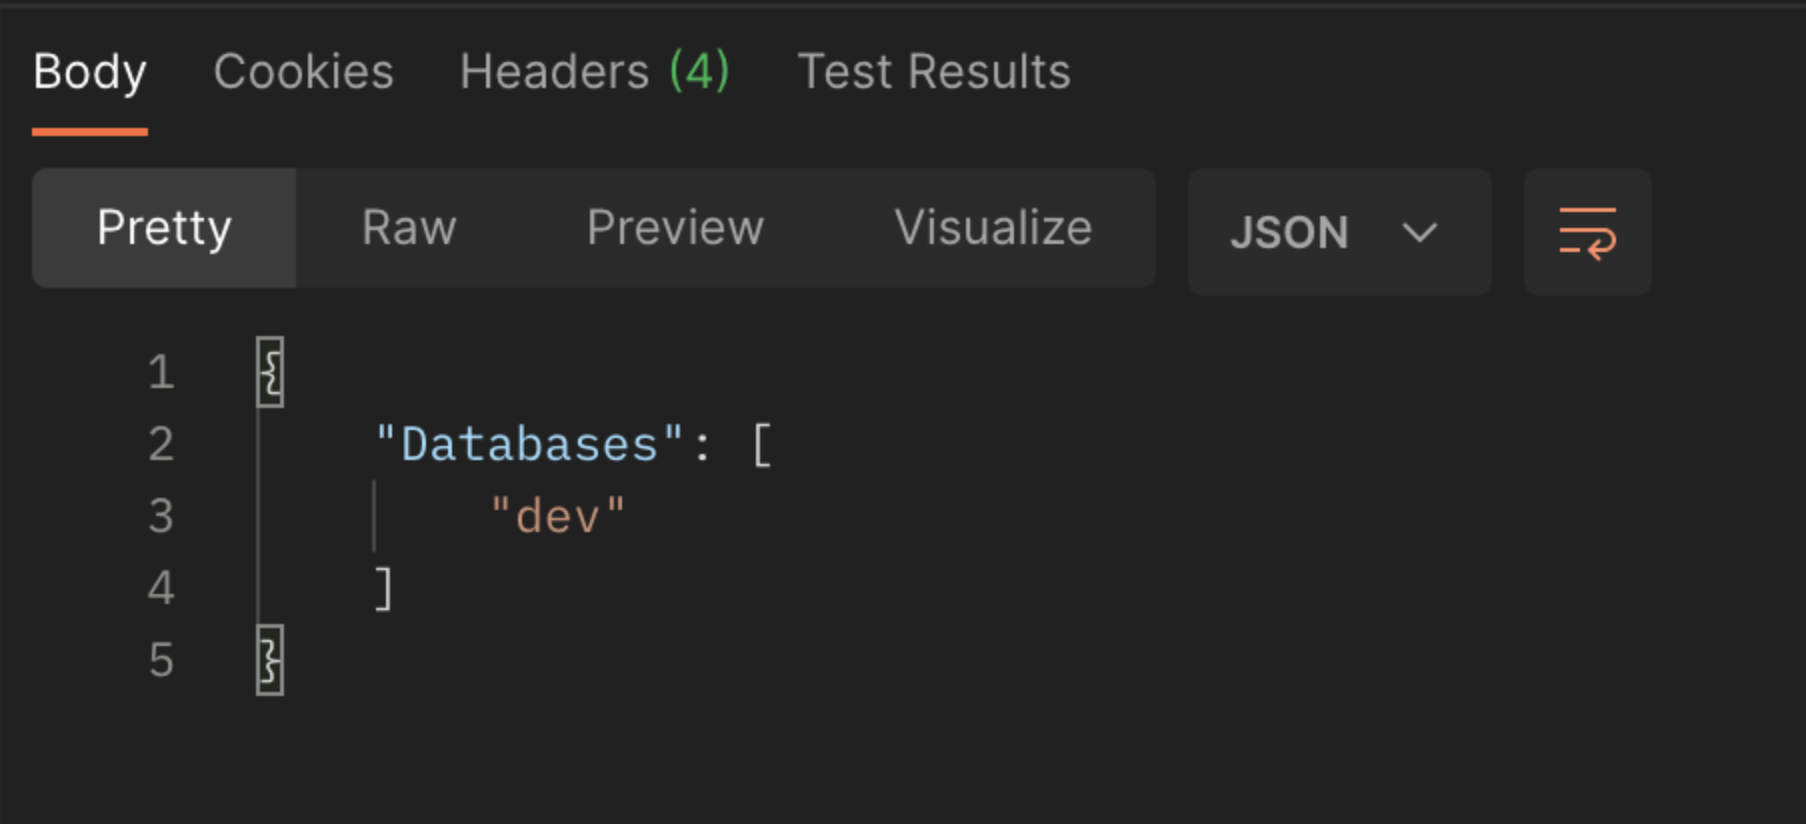Switch to the Body tab
The height and width of the screenshot is (824, 1806).
point(90,72)
